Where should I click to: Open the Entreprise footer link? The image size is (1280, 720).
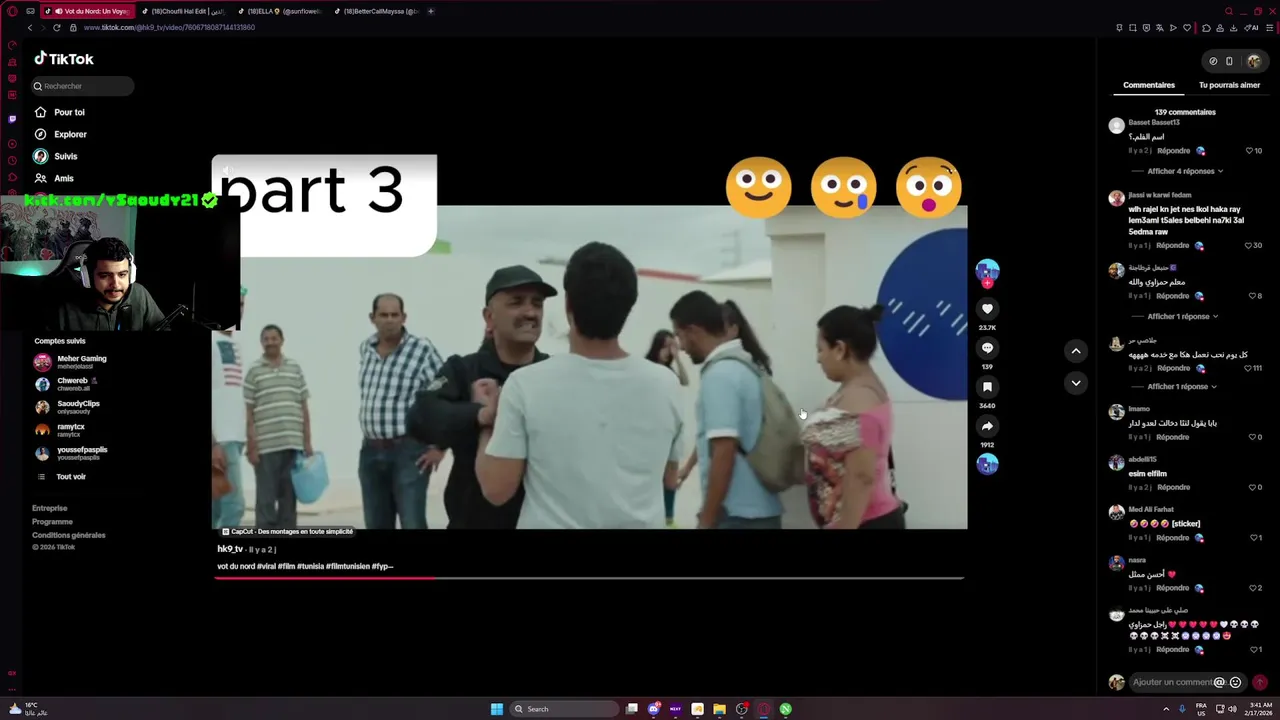50,508
